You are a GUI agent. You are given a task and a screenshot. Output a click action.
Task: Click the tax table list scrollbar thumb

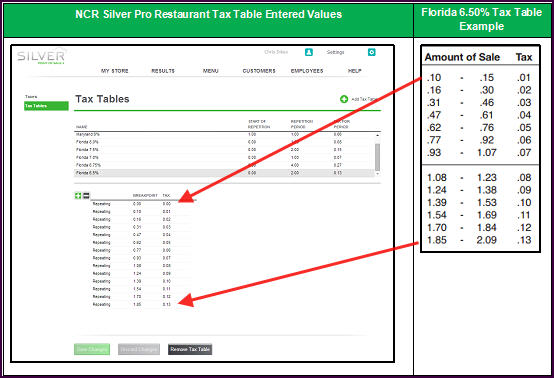(x=377, y=157)
